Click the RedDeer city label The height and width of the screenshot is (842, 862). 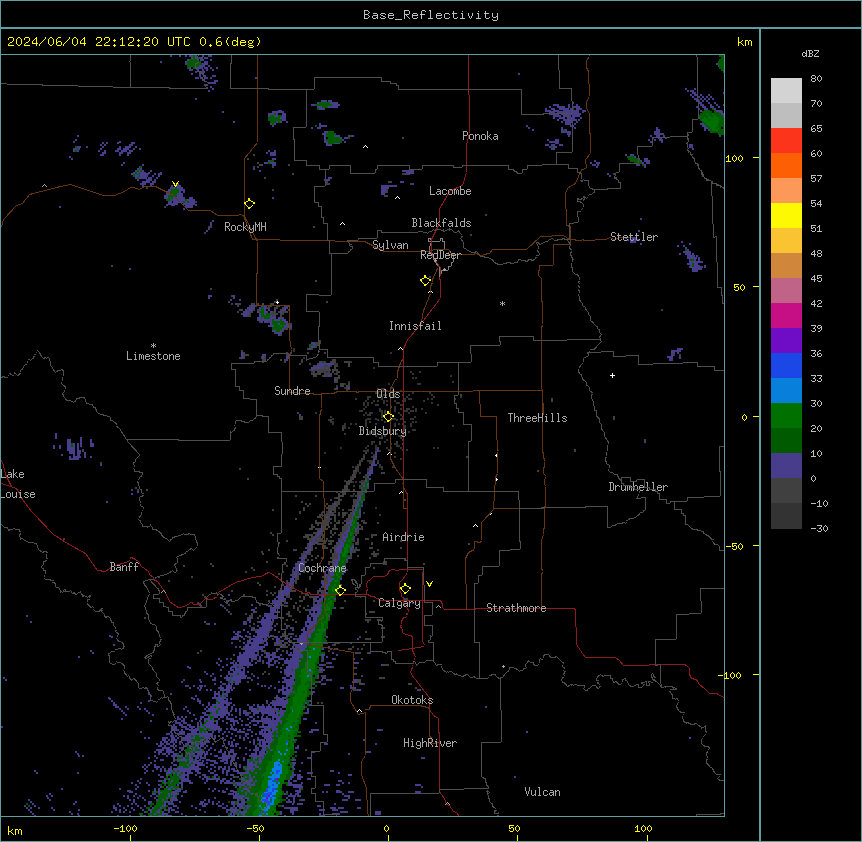[x=440, y=255]
